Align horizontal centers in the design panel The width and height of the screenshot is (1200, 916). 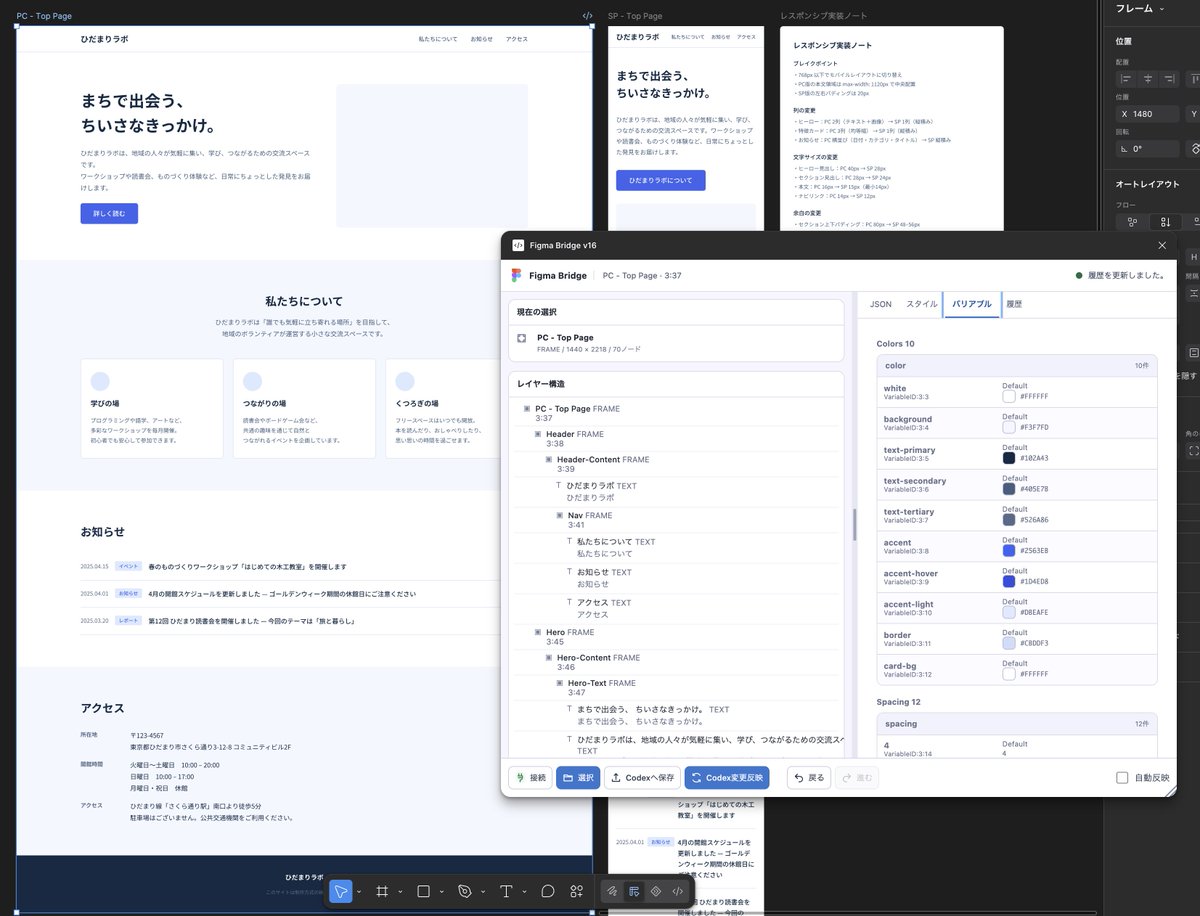1147,79
